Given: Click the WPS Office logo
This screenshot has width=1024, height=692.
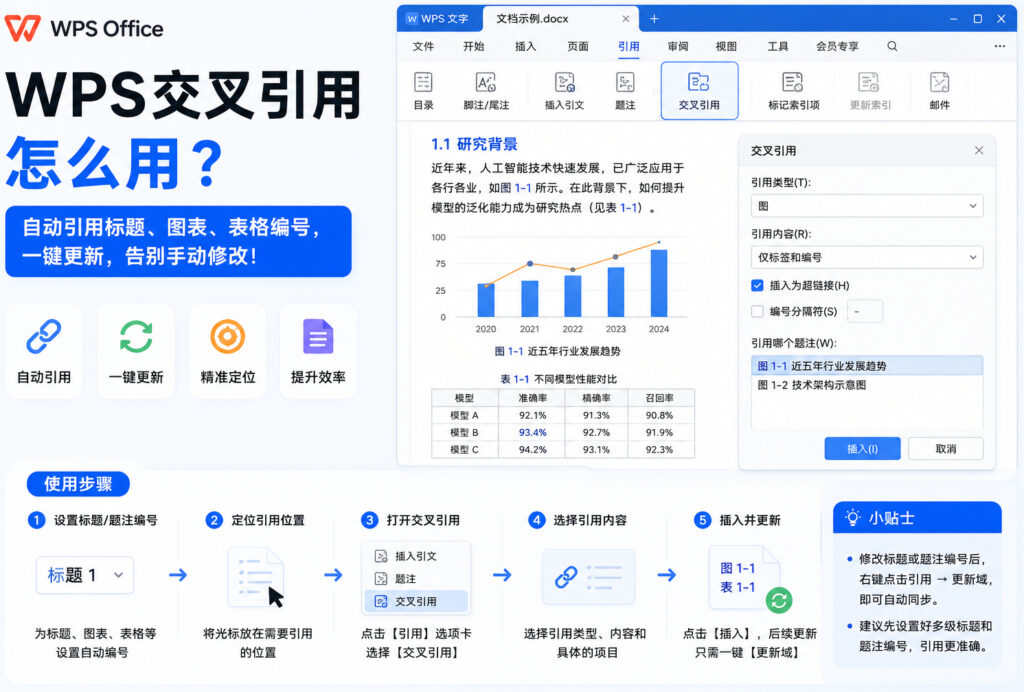Looking at the screenshot, I should pyautogui.click(x=84, y=28).
